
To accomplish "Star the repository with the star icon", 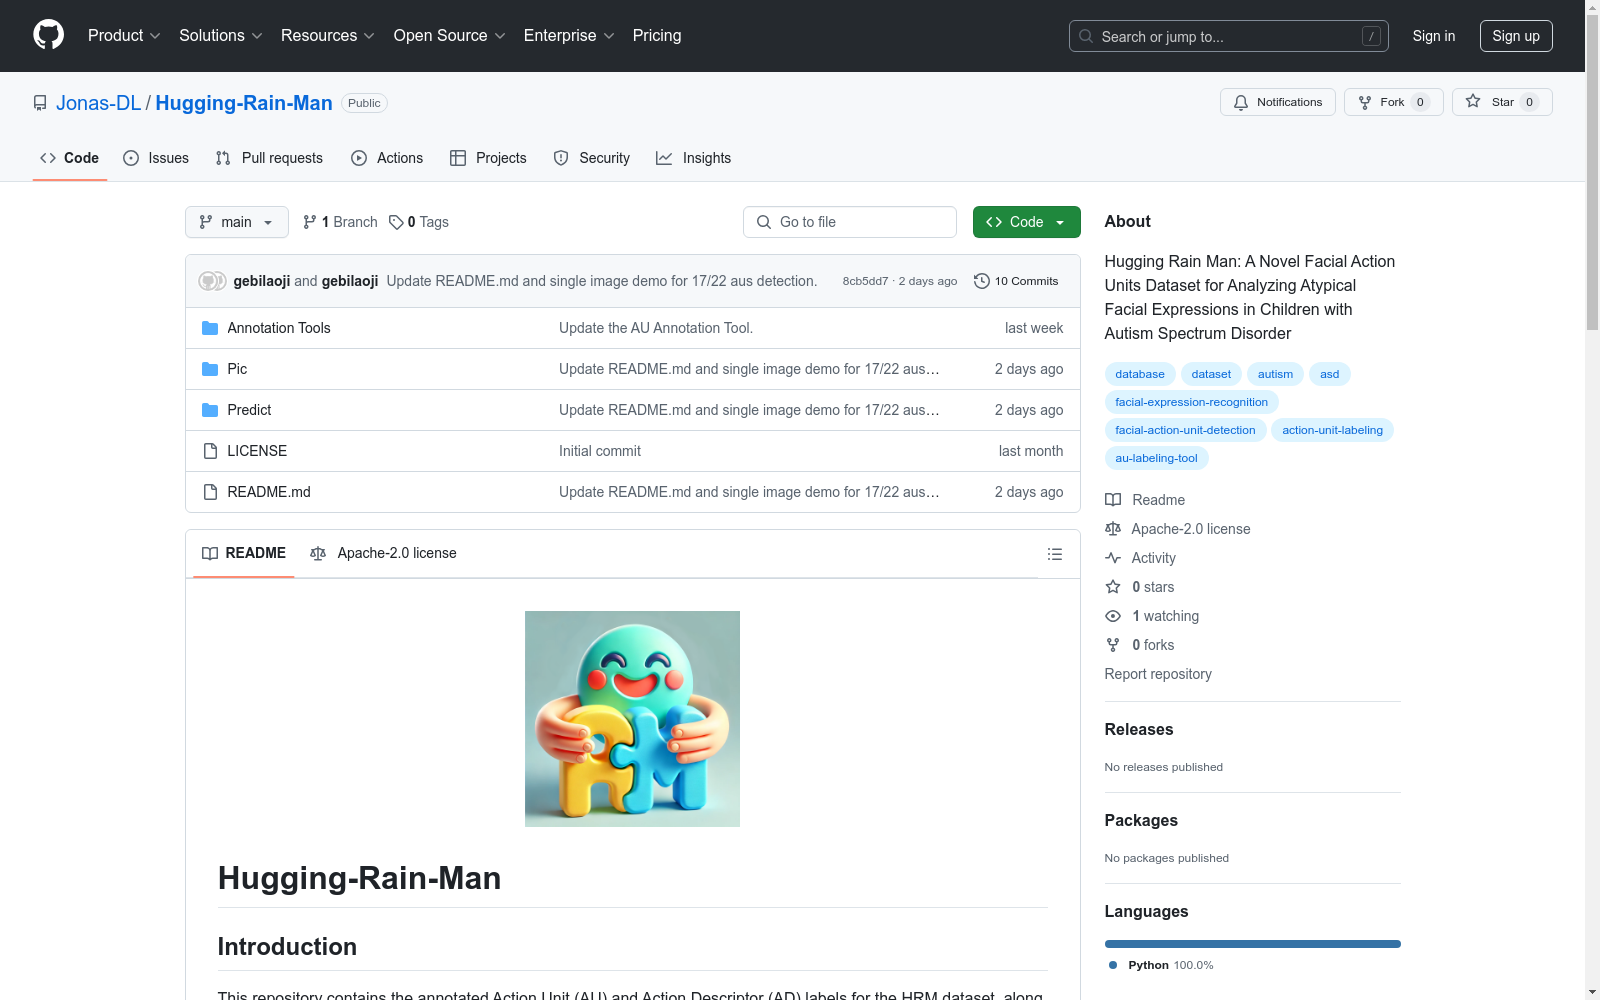I will (1473, 101).
